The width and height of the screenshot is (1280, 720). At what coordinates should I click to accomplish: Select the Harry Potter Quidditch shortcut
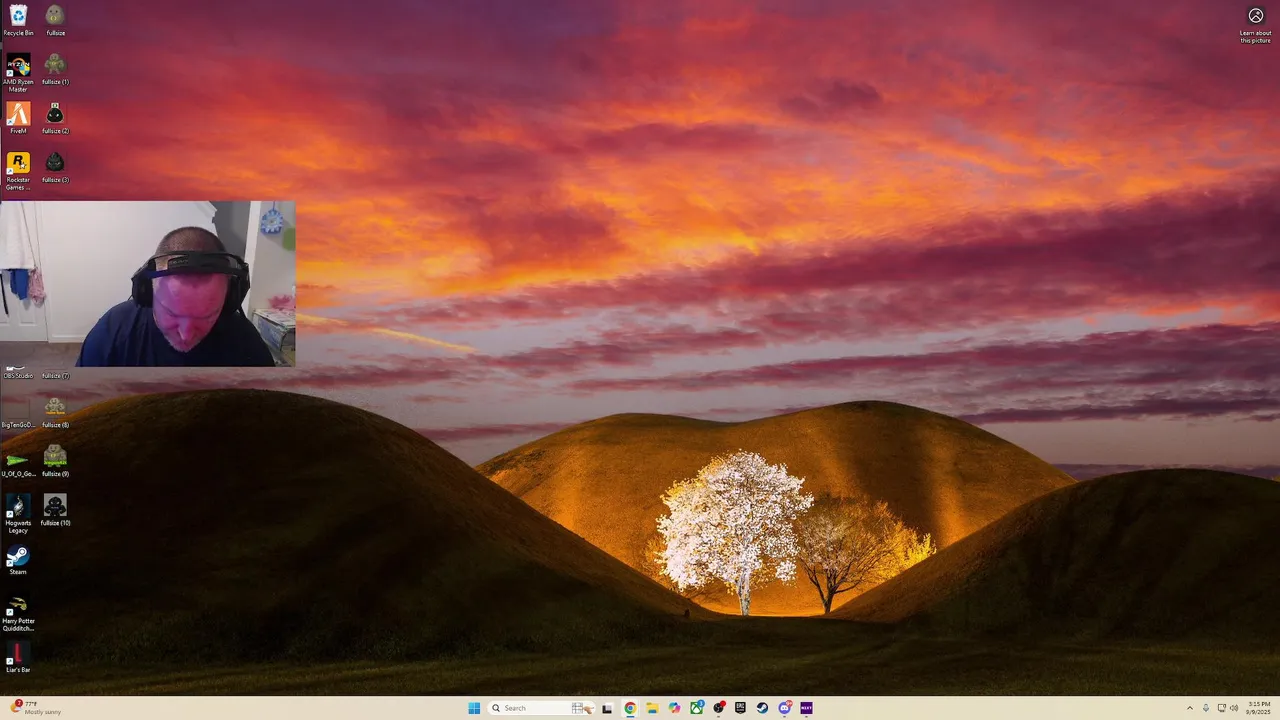pos(18,612)
